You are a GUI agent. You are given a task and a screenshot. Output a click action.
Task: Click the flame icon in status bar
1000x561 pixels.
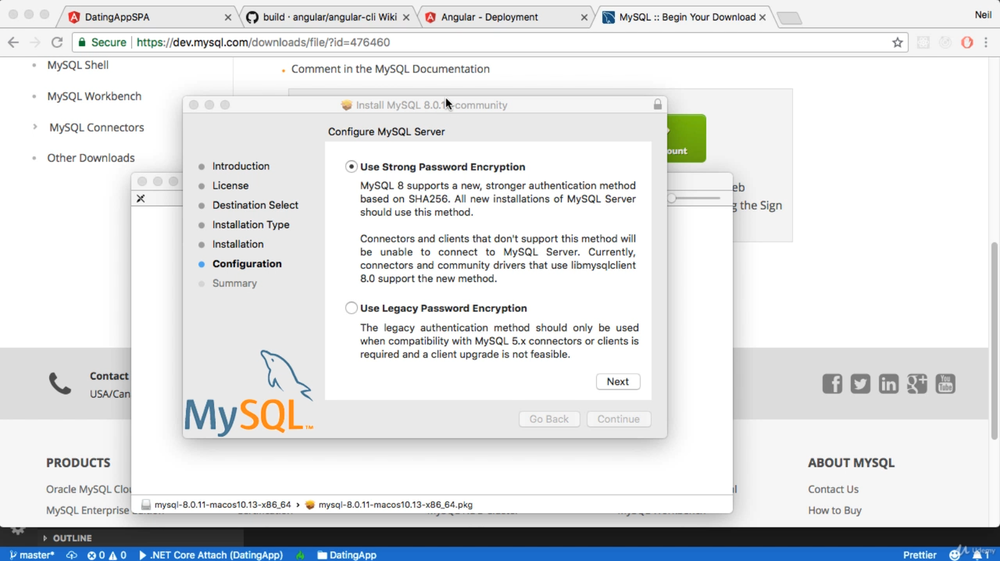click(x=300, y=555)
